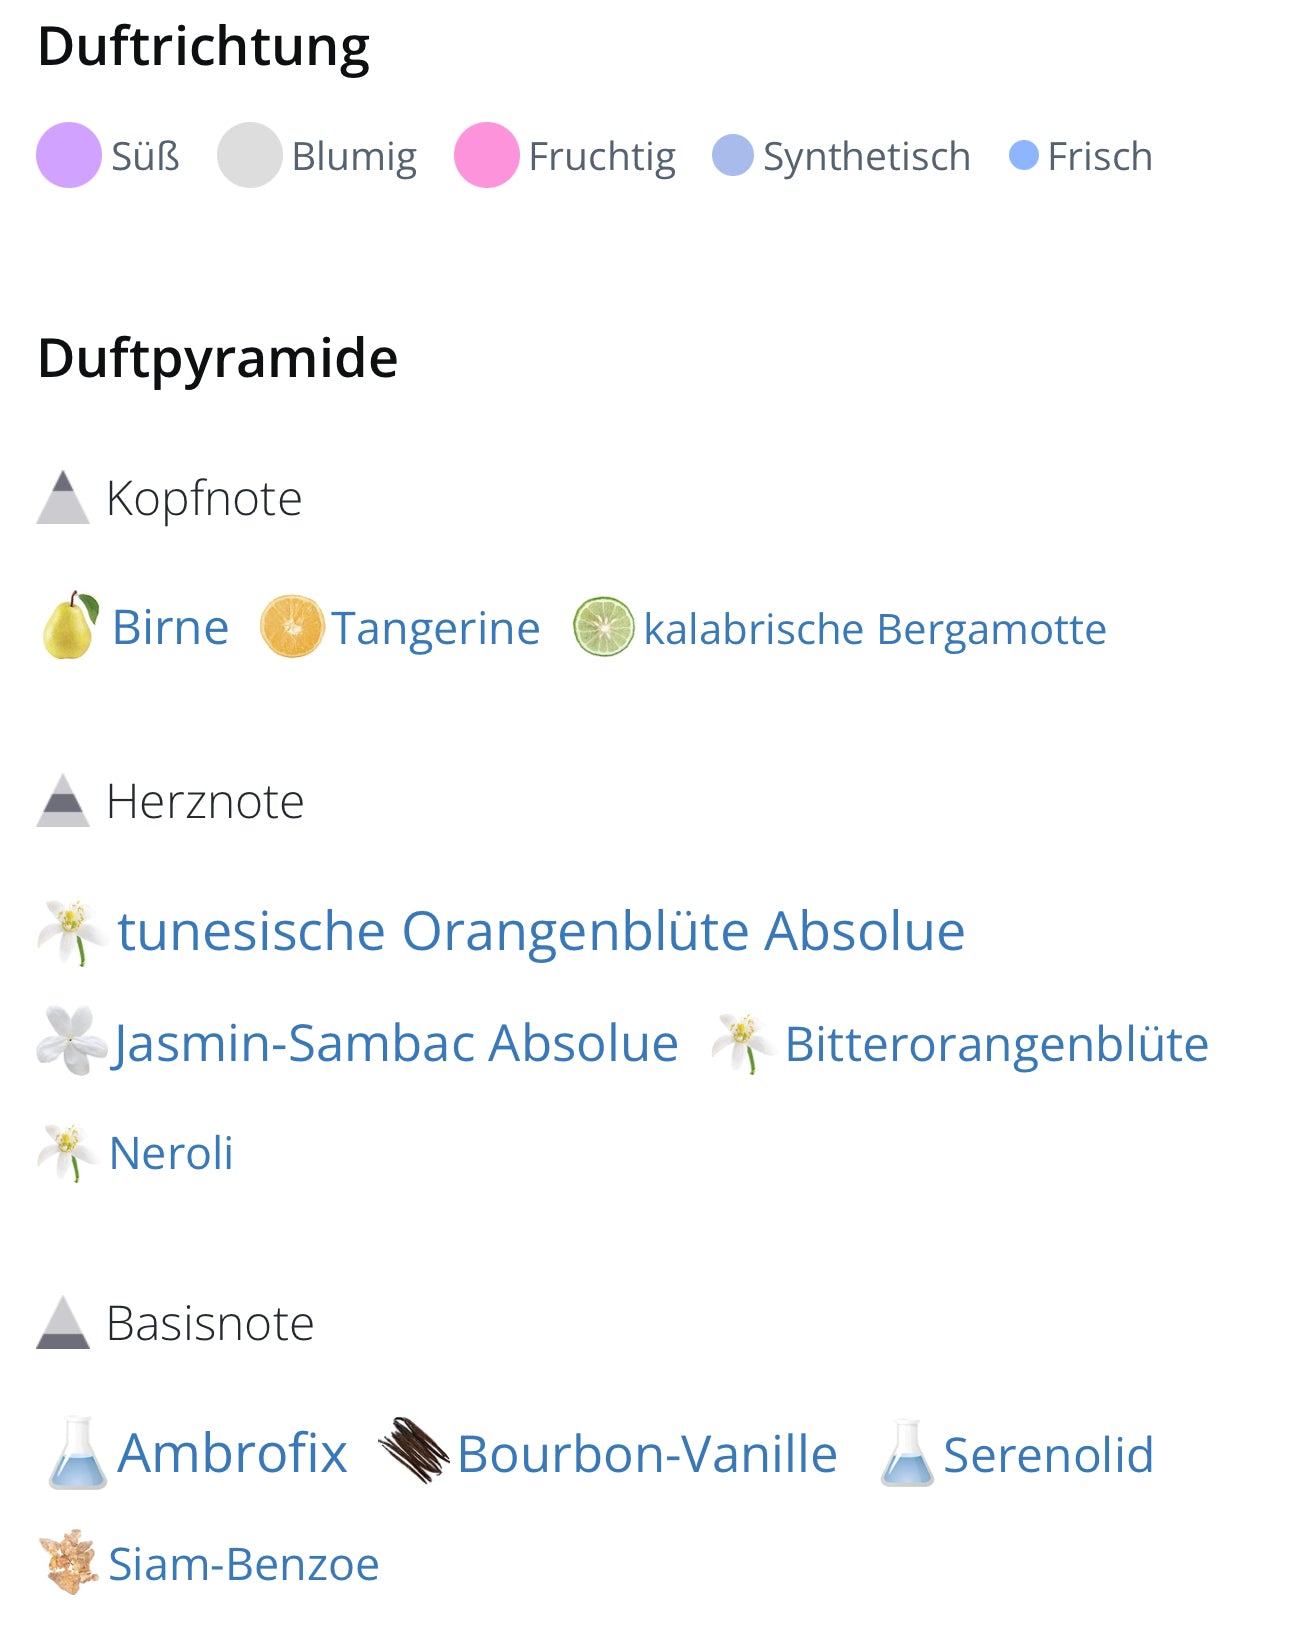Open the kalabrische Bergamotte note link

[x=874, y=629]
